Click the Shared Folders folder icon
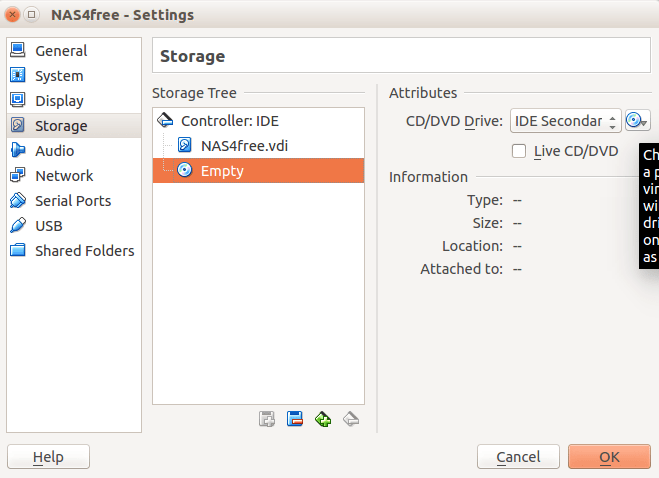Viewport: 659px width, 478px height. coord(18,250)
